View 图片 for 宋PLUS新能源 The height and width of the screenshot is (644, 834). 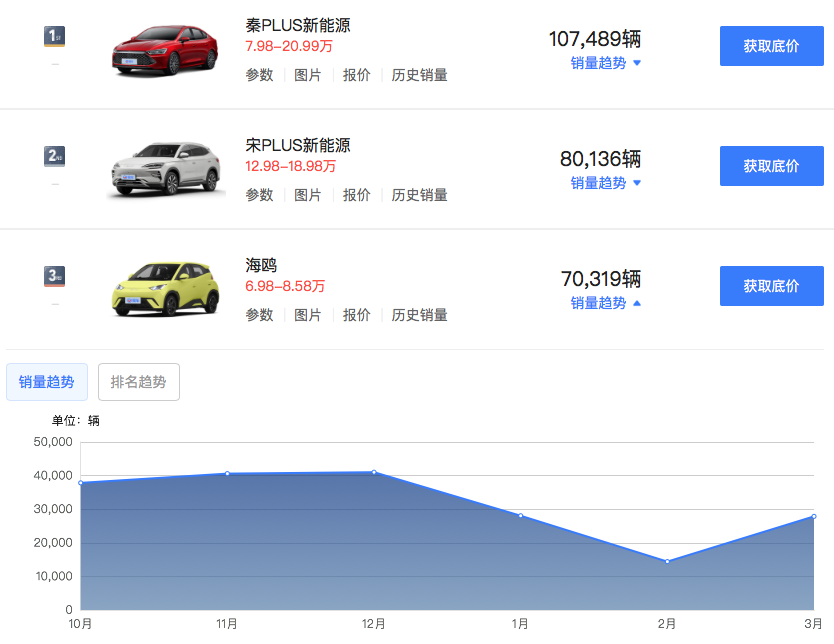pyautogui.click(x=308, y=195)
